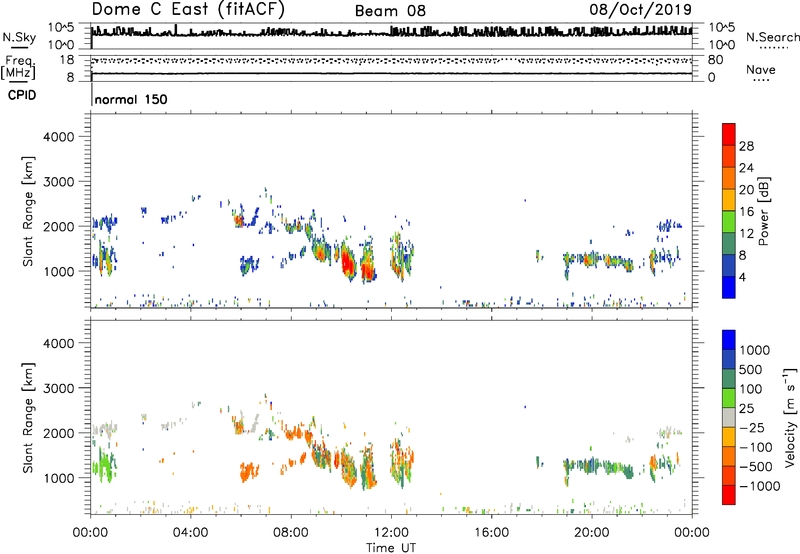Click the green velocity band near 20:00 UT
The height and width of the screenshot is (554, 800).
pos(598,467)
